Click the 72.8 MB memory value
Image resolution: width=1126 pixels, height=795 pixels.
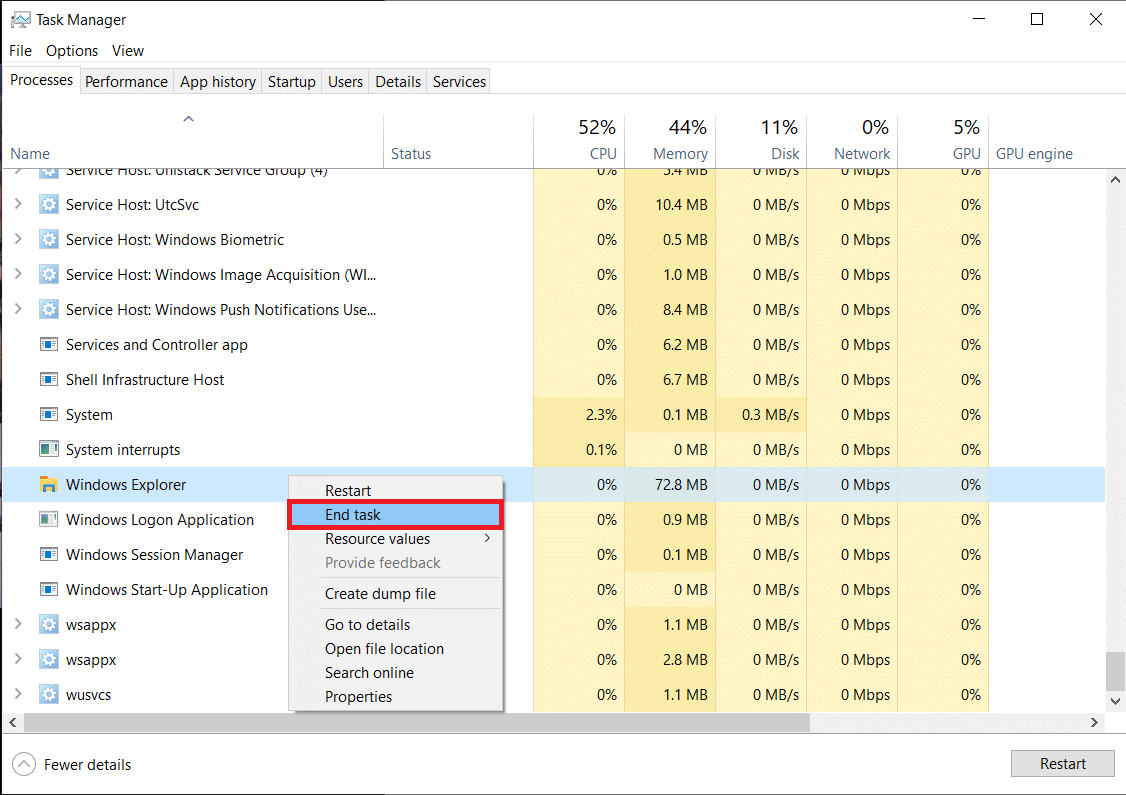click(681, 485)
